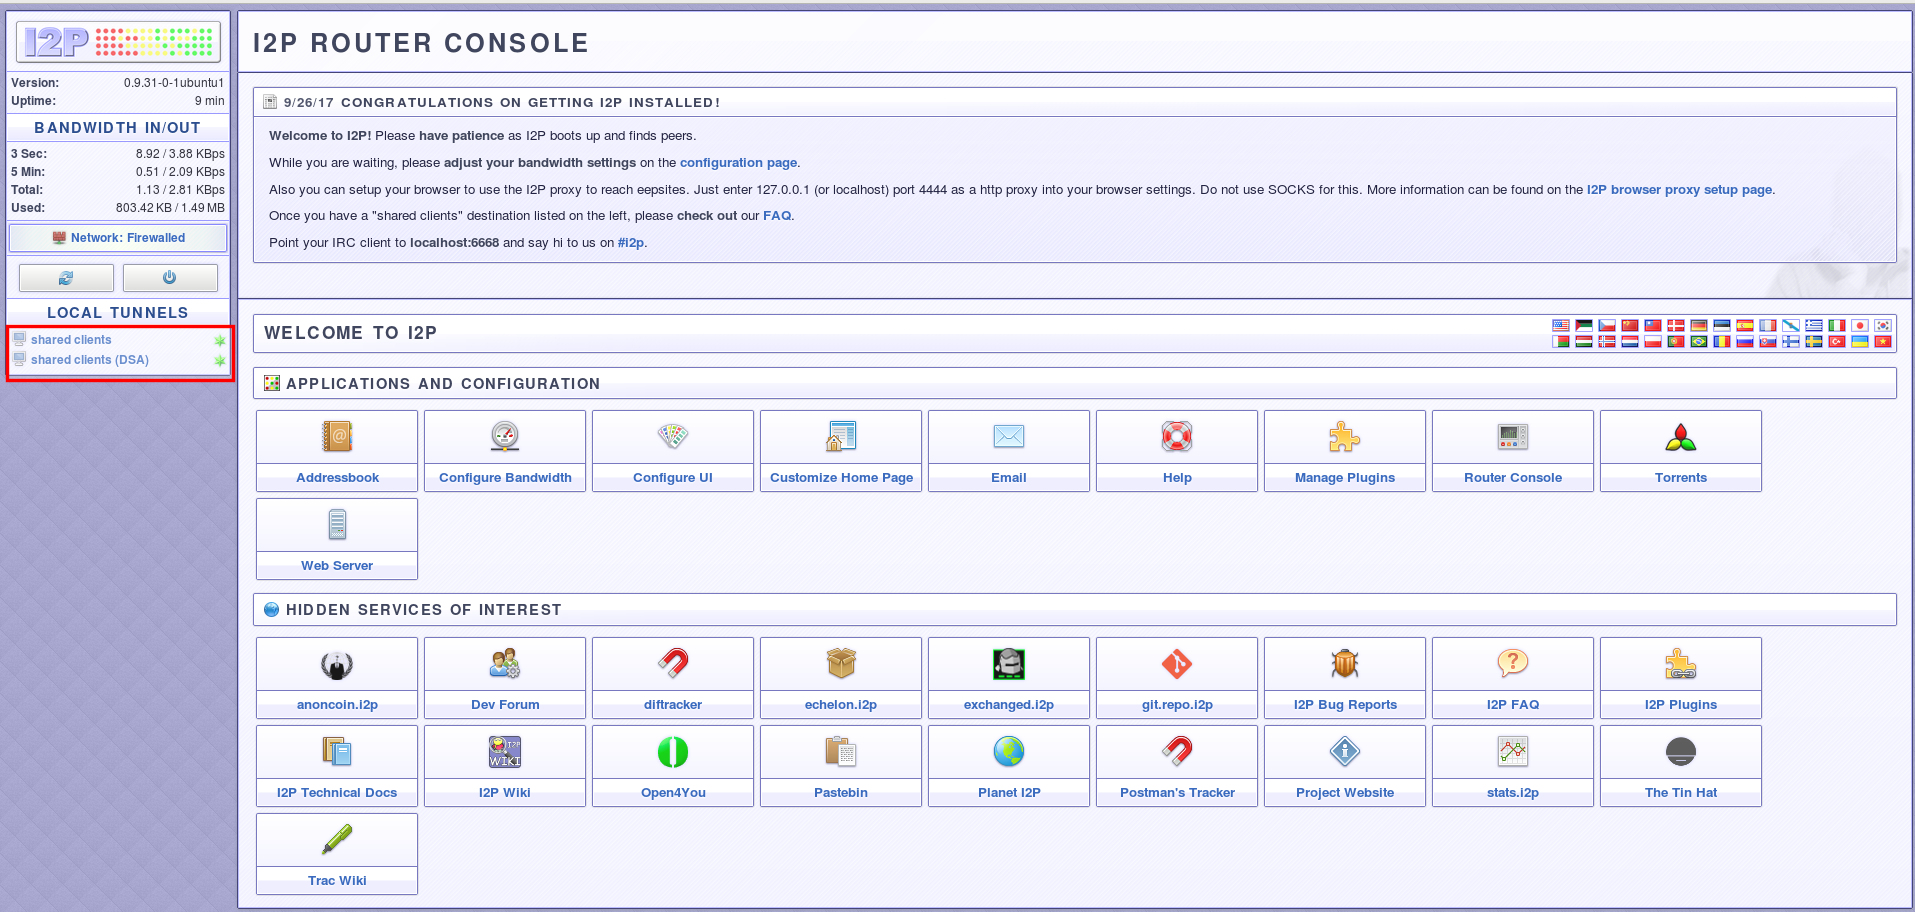Viewport: 1915px width, 912px height.
Task: Open the I2P browser proxy setup page link
Action: point(1679,190)
